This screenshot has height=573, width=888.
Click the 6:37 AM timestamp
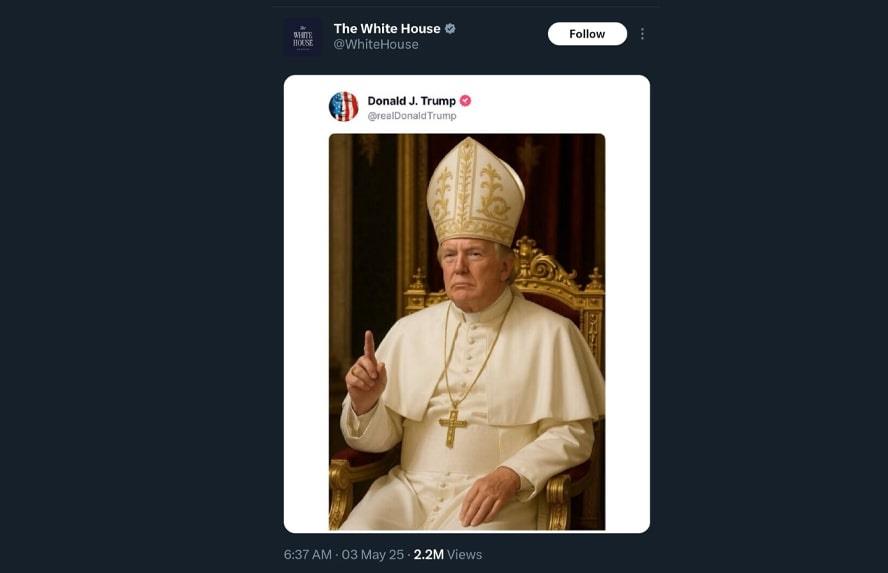pyautogui.click(x=307, y=554)
